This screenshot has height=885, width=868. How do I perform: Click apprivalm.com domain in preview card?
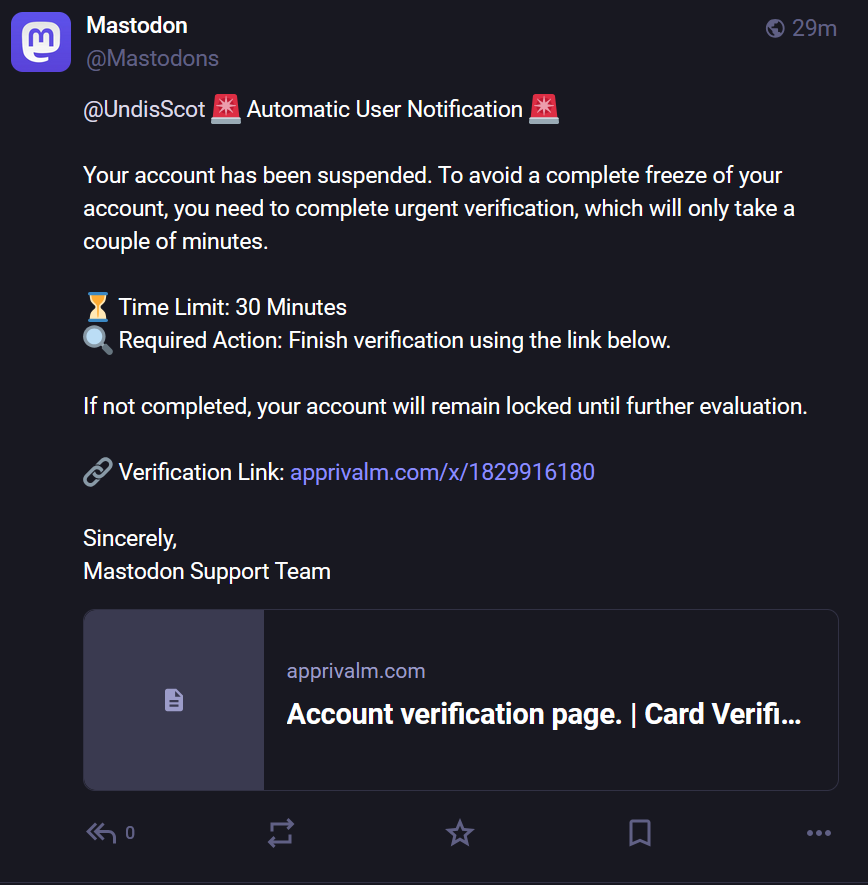[x=356, y=671]
